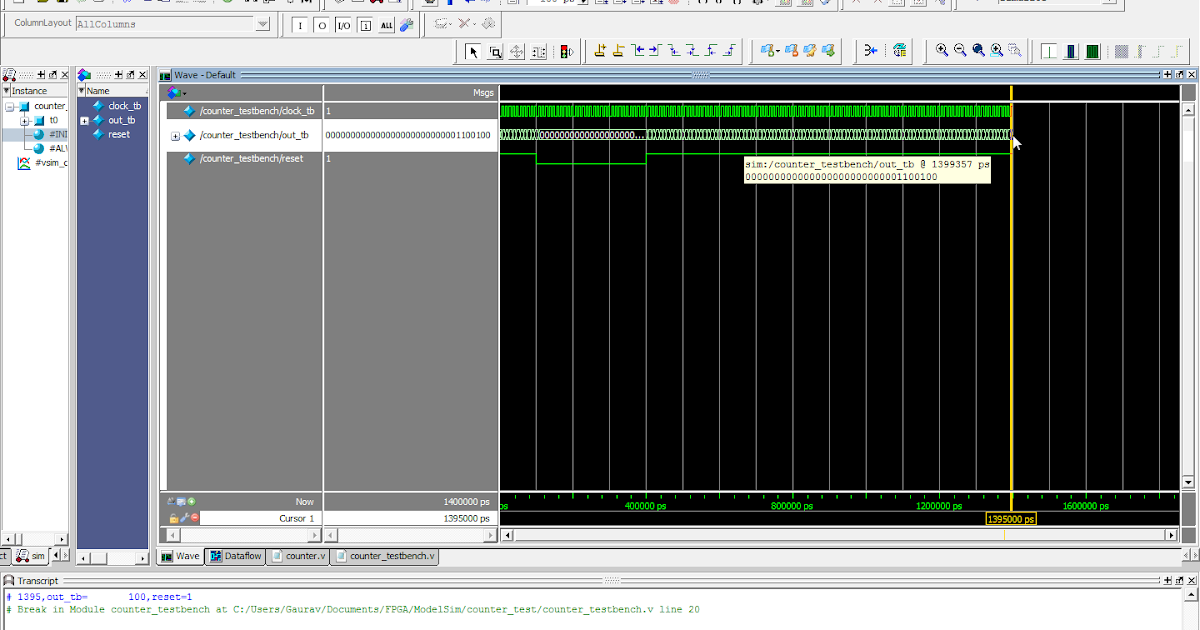Image resolution: width=1200 pixels, height=630 pixels.
Task: Open the counter.v tab
Action: click(x=296, y=556)
